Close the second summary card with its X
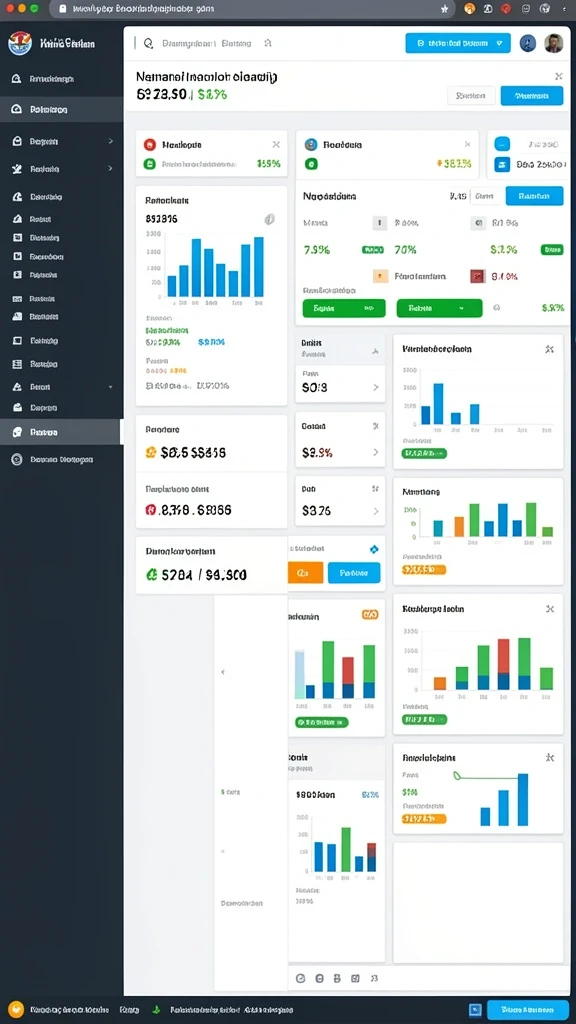 tap(467, 144)
